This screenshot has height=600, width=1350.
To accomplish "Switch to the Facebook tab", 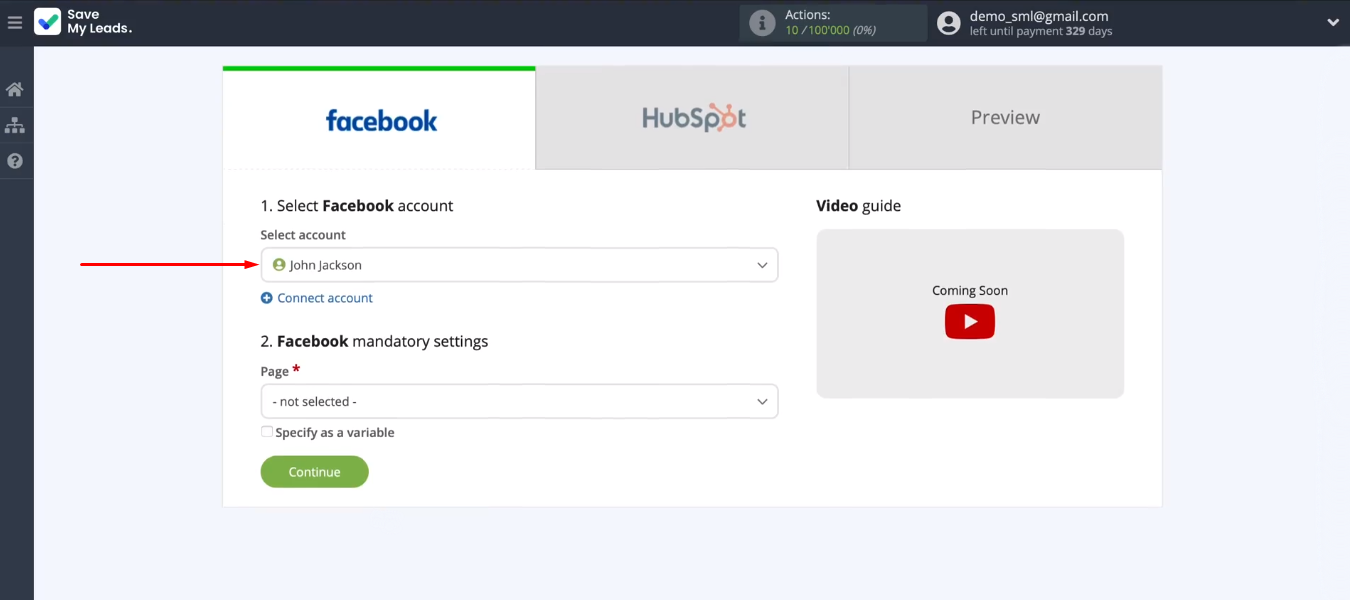I will (379, 118).
